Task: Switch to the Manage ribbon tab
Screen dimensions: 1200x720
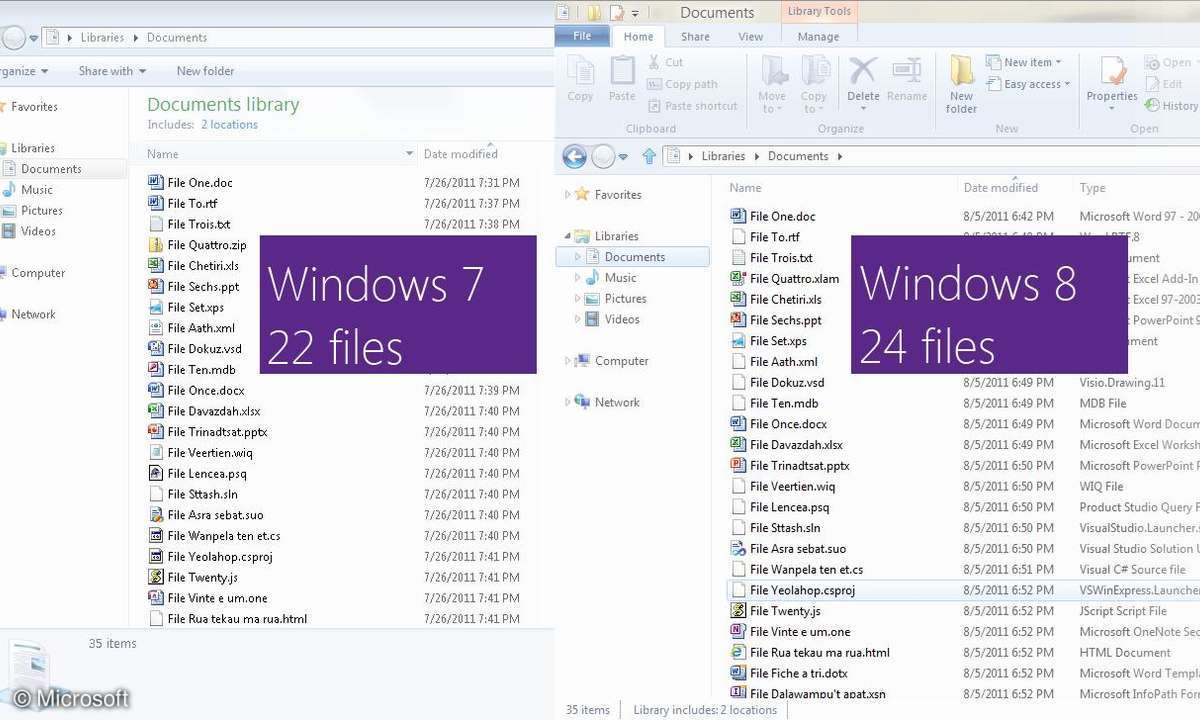Action: tap(818, 37)
